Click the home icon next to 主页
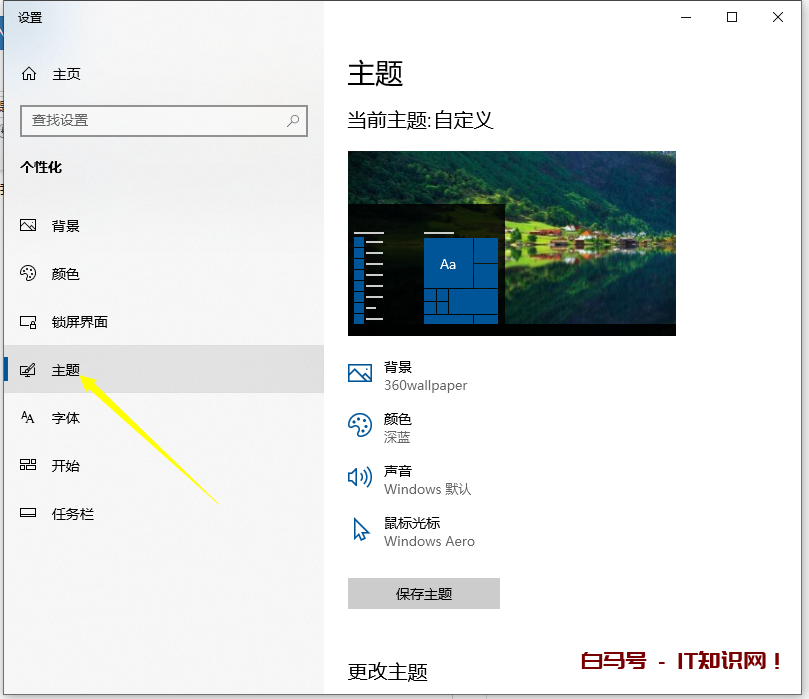The image size is (809, 699). 30,73
